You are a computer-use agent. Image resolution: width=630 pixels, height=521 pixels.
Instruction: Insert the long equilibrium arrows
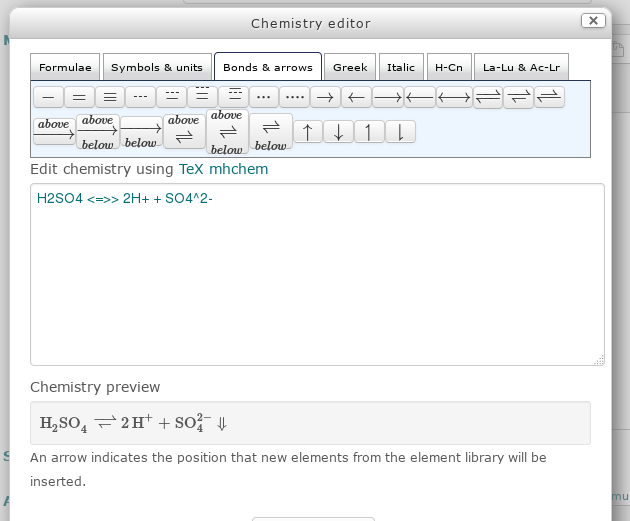click(x=488, y=97)
